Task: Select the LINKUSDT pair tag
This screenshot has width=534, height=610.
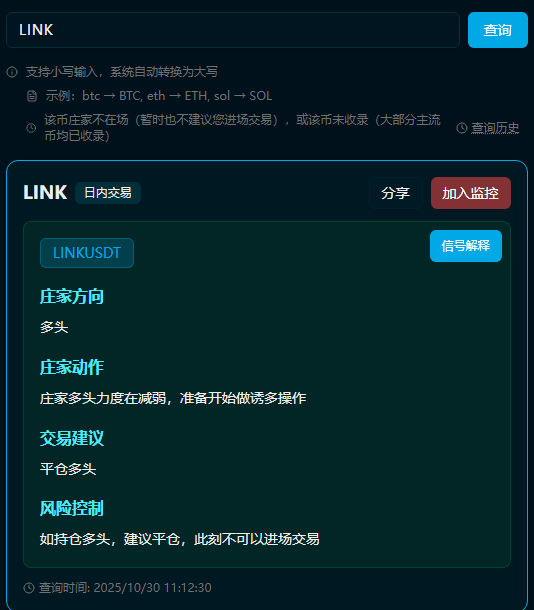Action: click(87, 253)
